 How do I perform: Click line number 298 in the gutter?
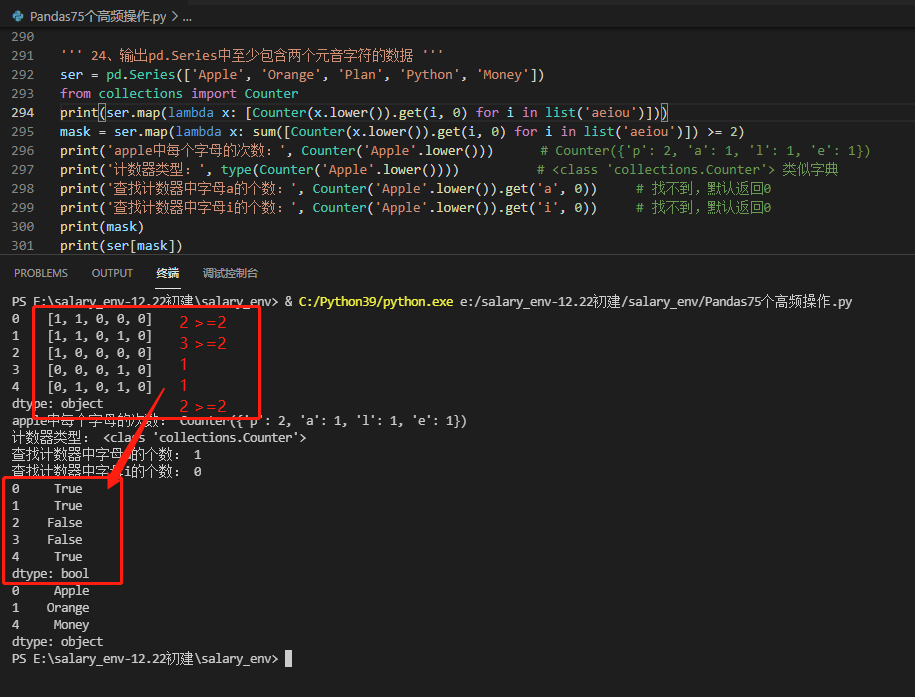(x=23, y=189)
